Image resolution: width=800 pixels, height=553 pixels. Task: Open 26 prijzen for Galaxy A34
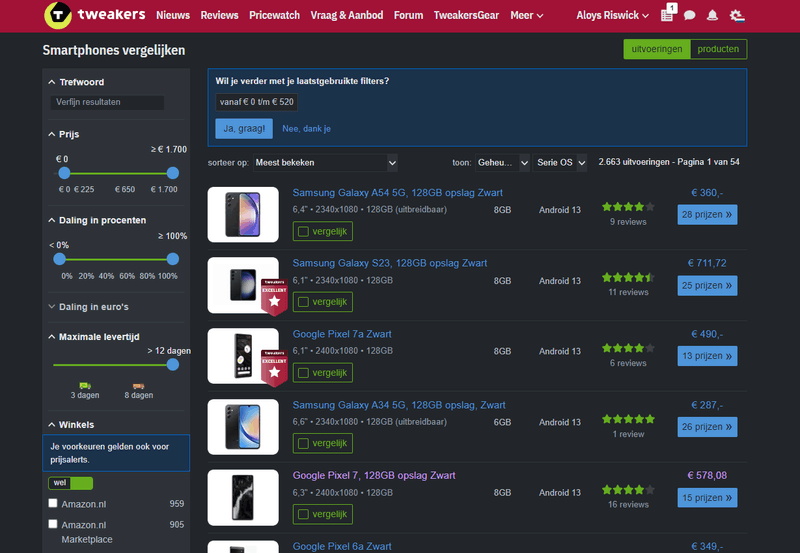pos(707,427)
